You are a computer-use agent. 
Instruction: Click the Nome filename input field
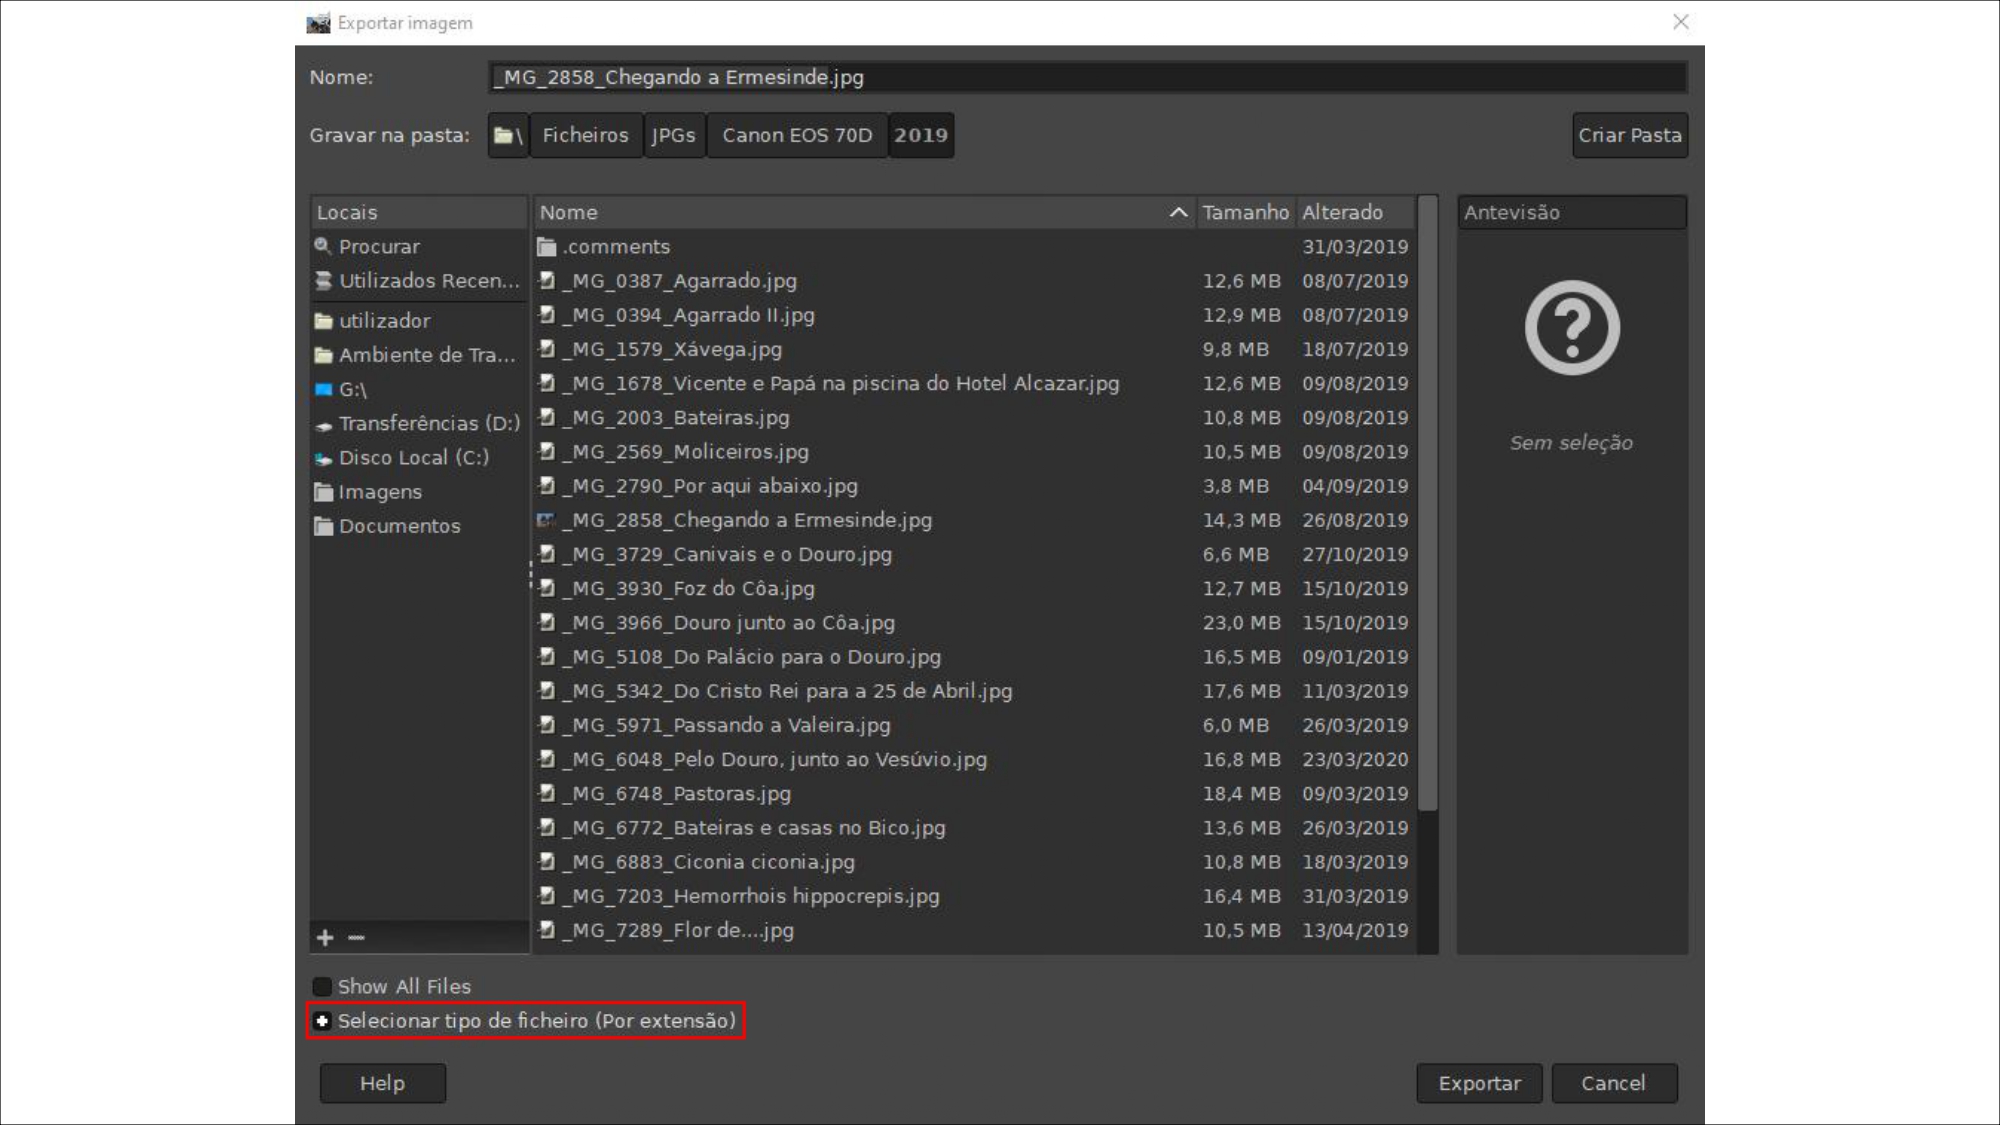click(x=1086, y=77)
